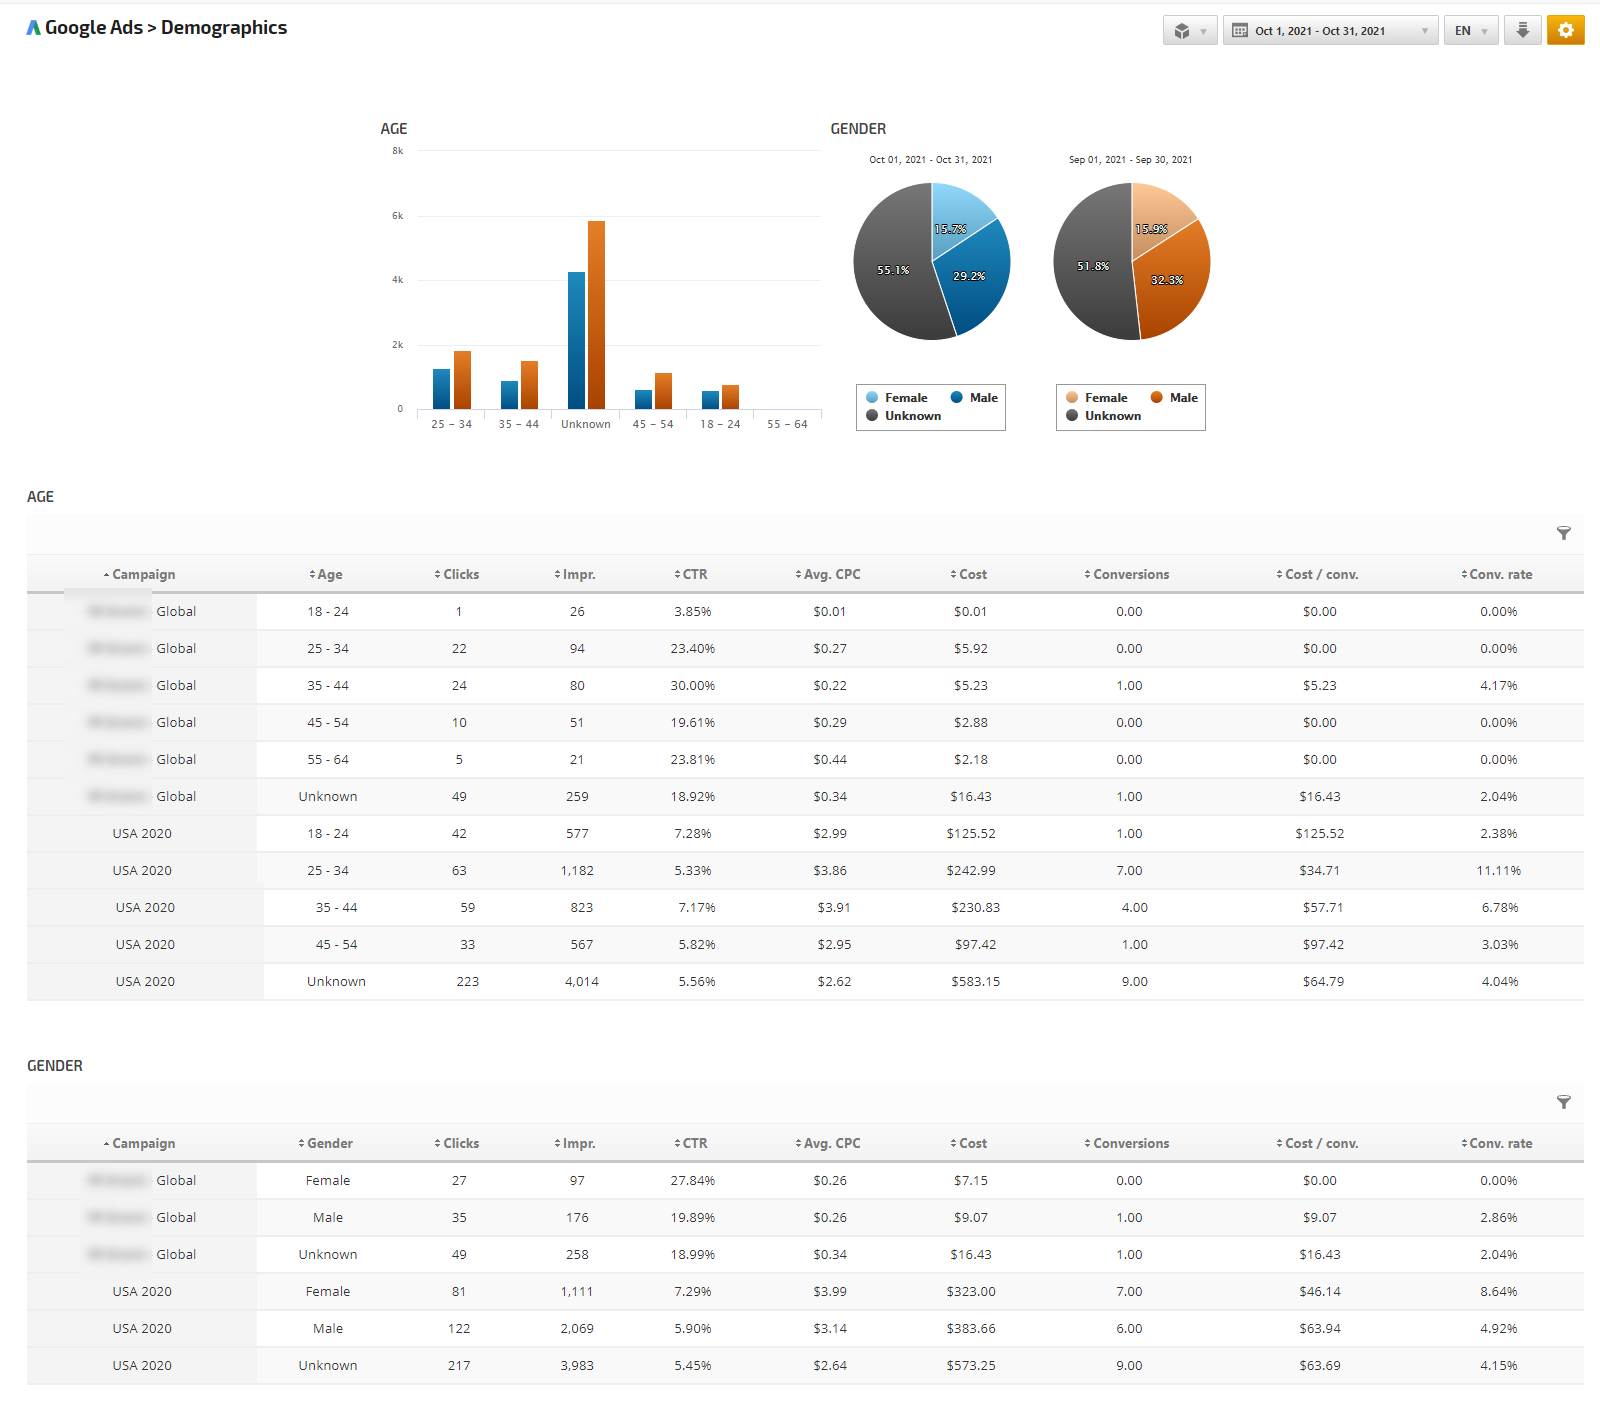Click the filter funnel above the Gender table
This screenshot has height=1417, width=1600.
point(1563,1102)
